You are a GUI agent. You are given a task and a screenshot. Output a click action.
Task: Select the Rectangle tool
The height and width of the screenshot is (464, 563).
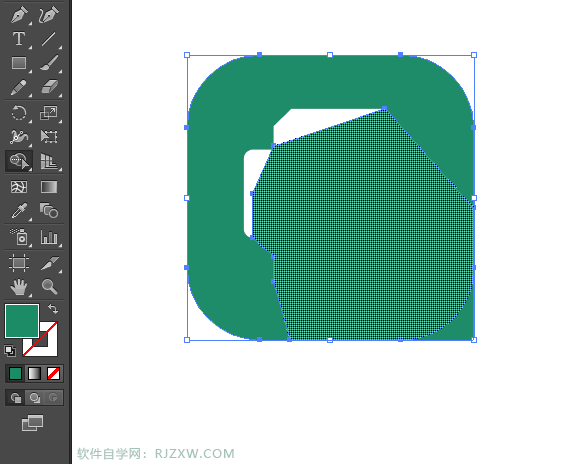pos(19,63)
